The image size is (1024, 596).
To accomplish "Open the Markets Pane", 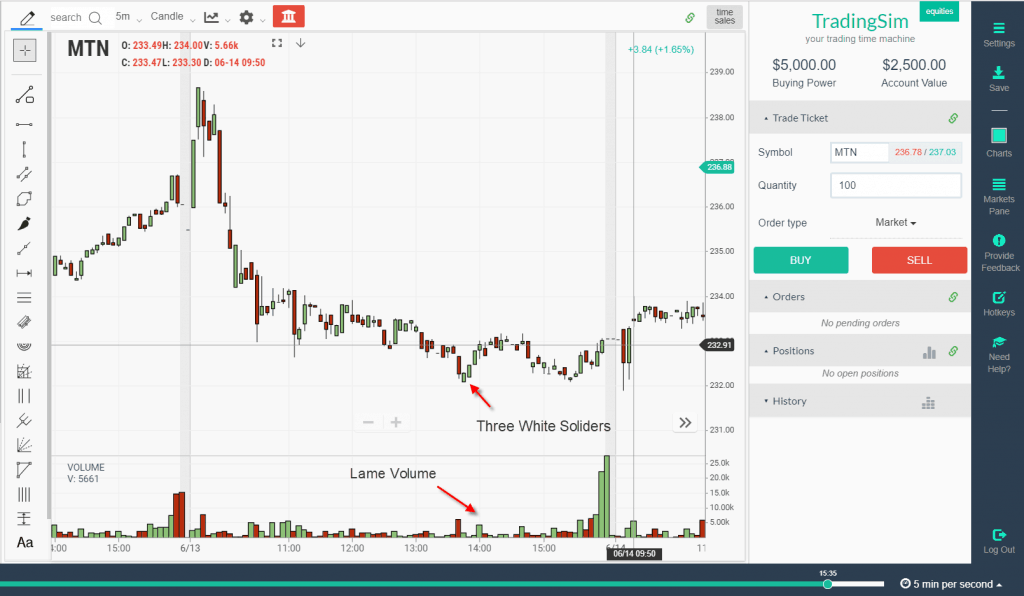I will coord(998,194).
